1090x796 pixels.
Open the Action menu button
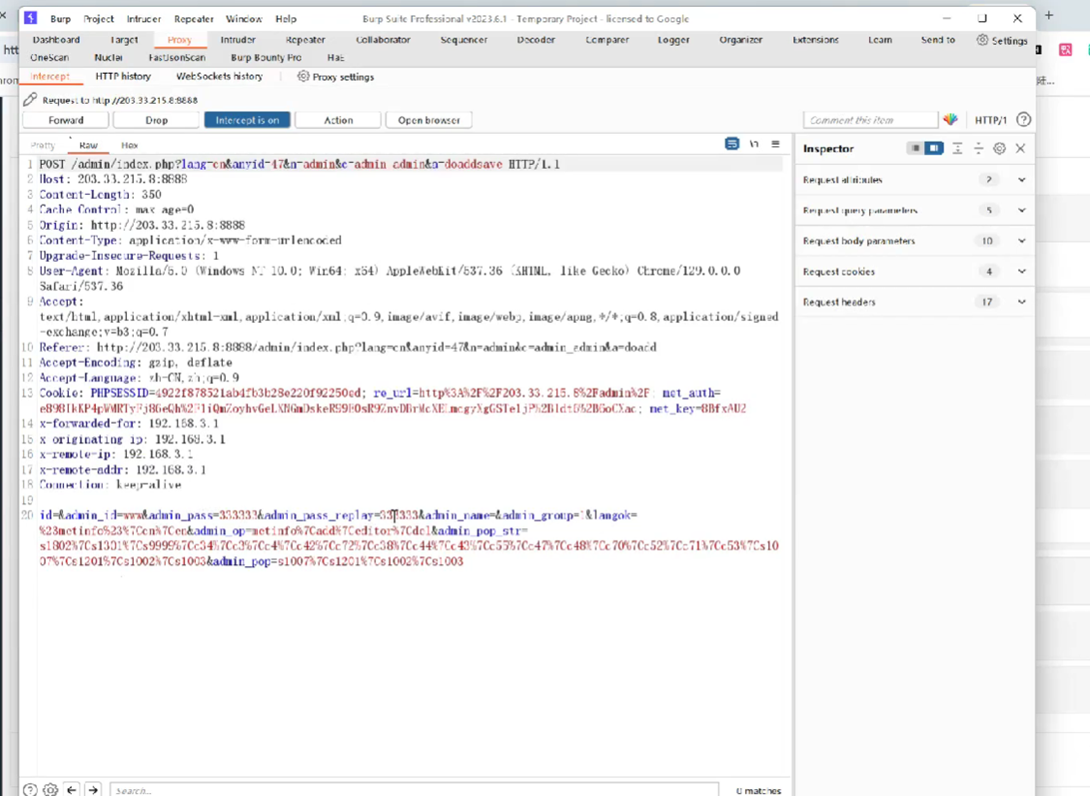[338, 120]
